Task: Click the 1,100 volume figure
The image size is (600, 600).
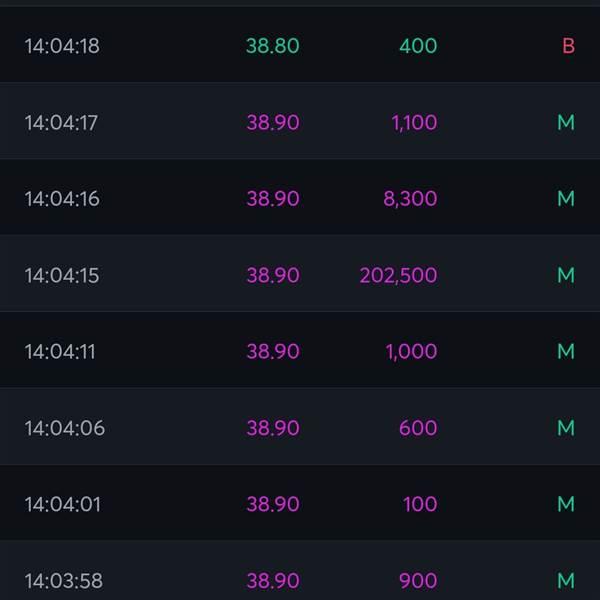Action: pyautogui.click(x=414, y=123)
